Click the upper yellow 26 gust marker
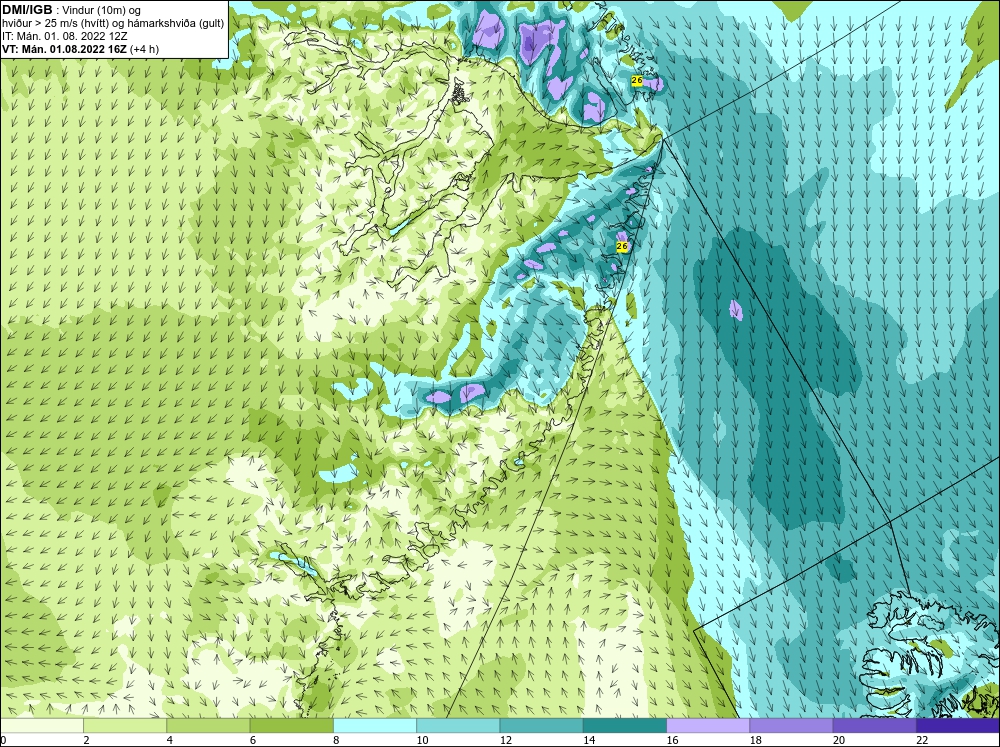 [x=636, y=80]
